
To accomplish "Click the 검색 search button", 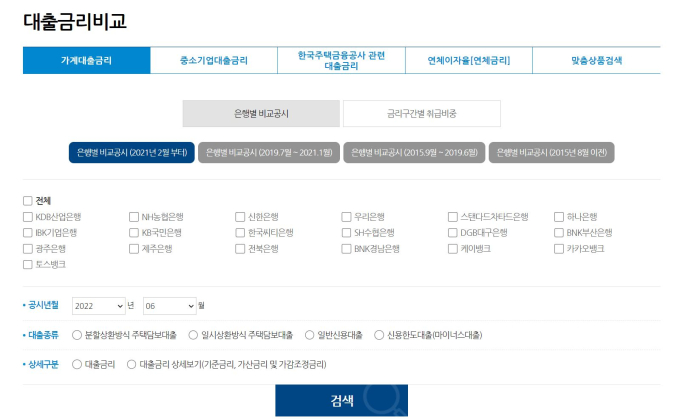I will coord(342,400).
